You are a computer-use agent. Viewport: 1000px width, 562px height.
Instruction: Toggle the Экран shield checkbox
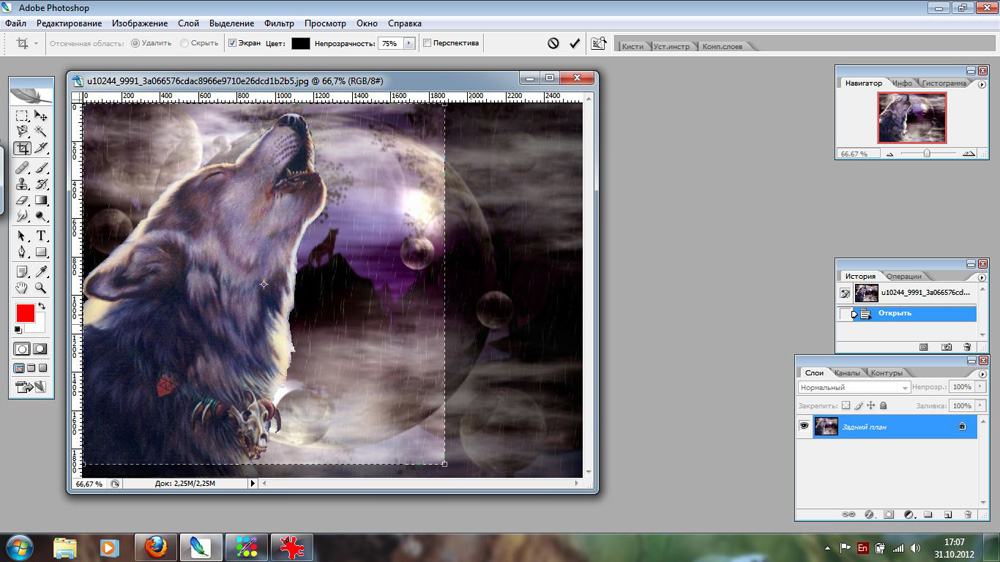pos(232,43)
